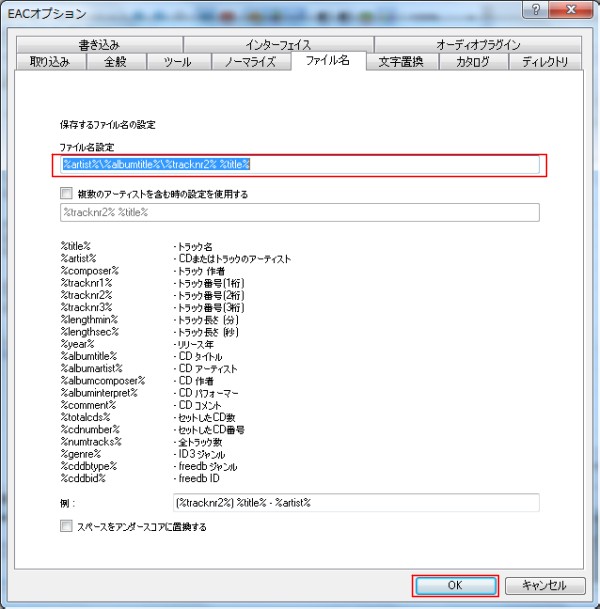Screen dimensions: 600x609
Task: Open the 取り込み tab
Action: coord(50,62)
